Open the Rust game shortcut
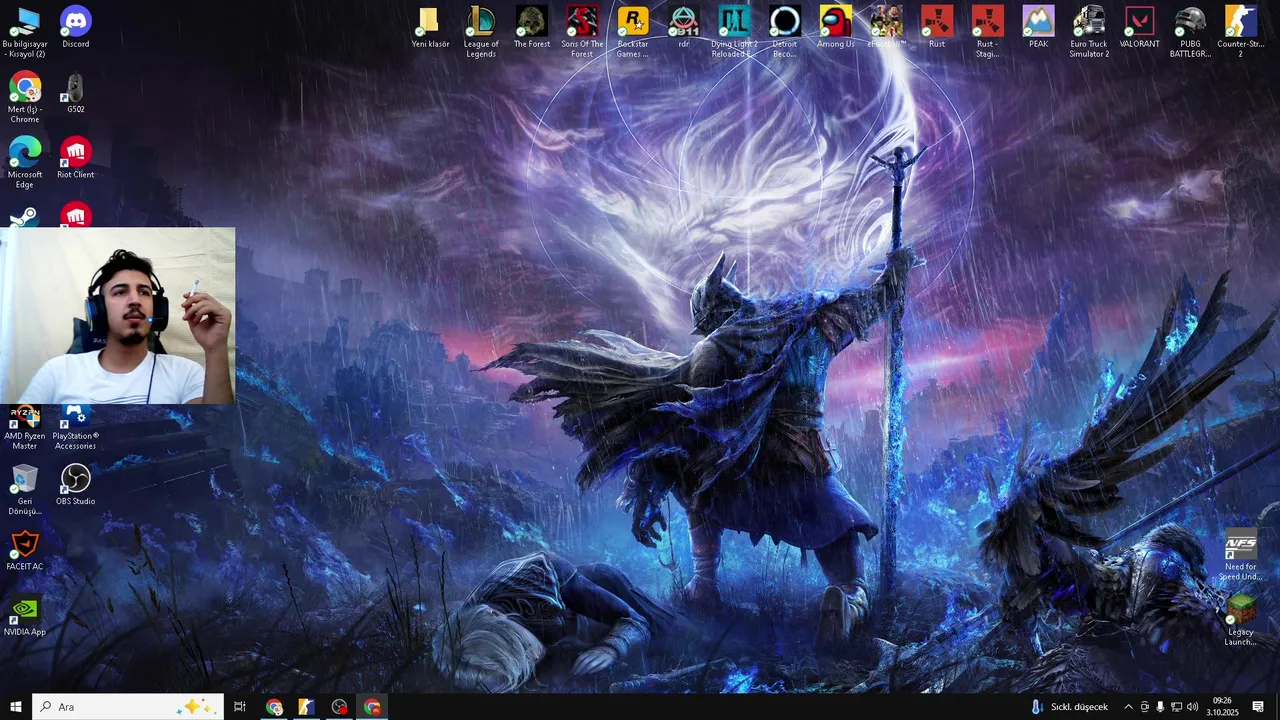 [x=937, y=27]
